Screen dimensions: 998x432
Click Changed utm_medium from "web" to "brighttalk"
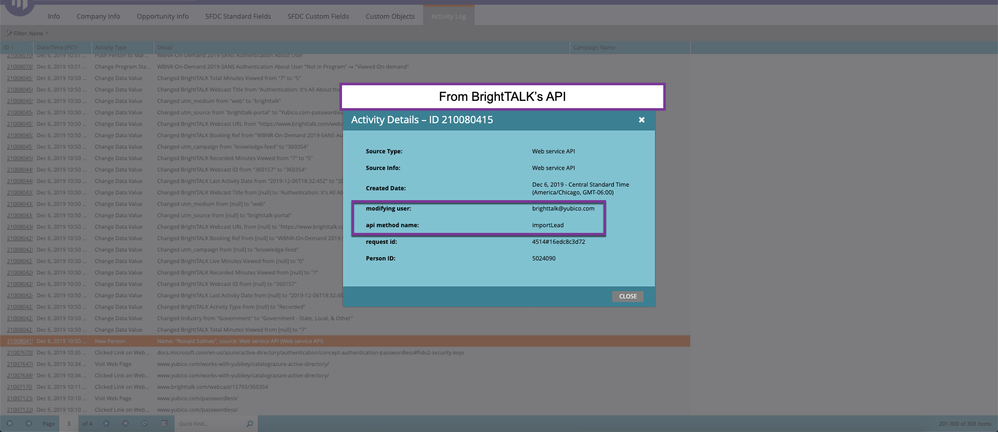pos(219,101)
